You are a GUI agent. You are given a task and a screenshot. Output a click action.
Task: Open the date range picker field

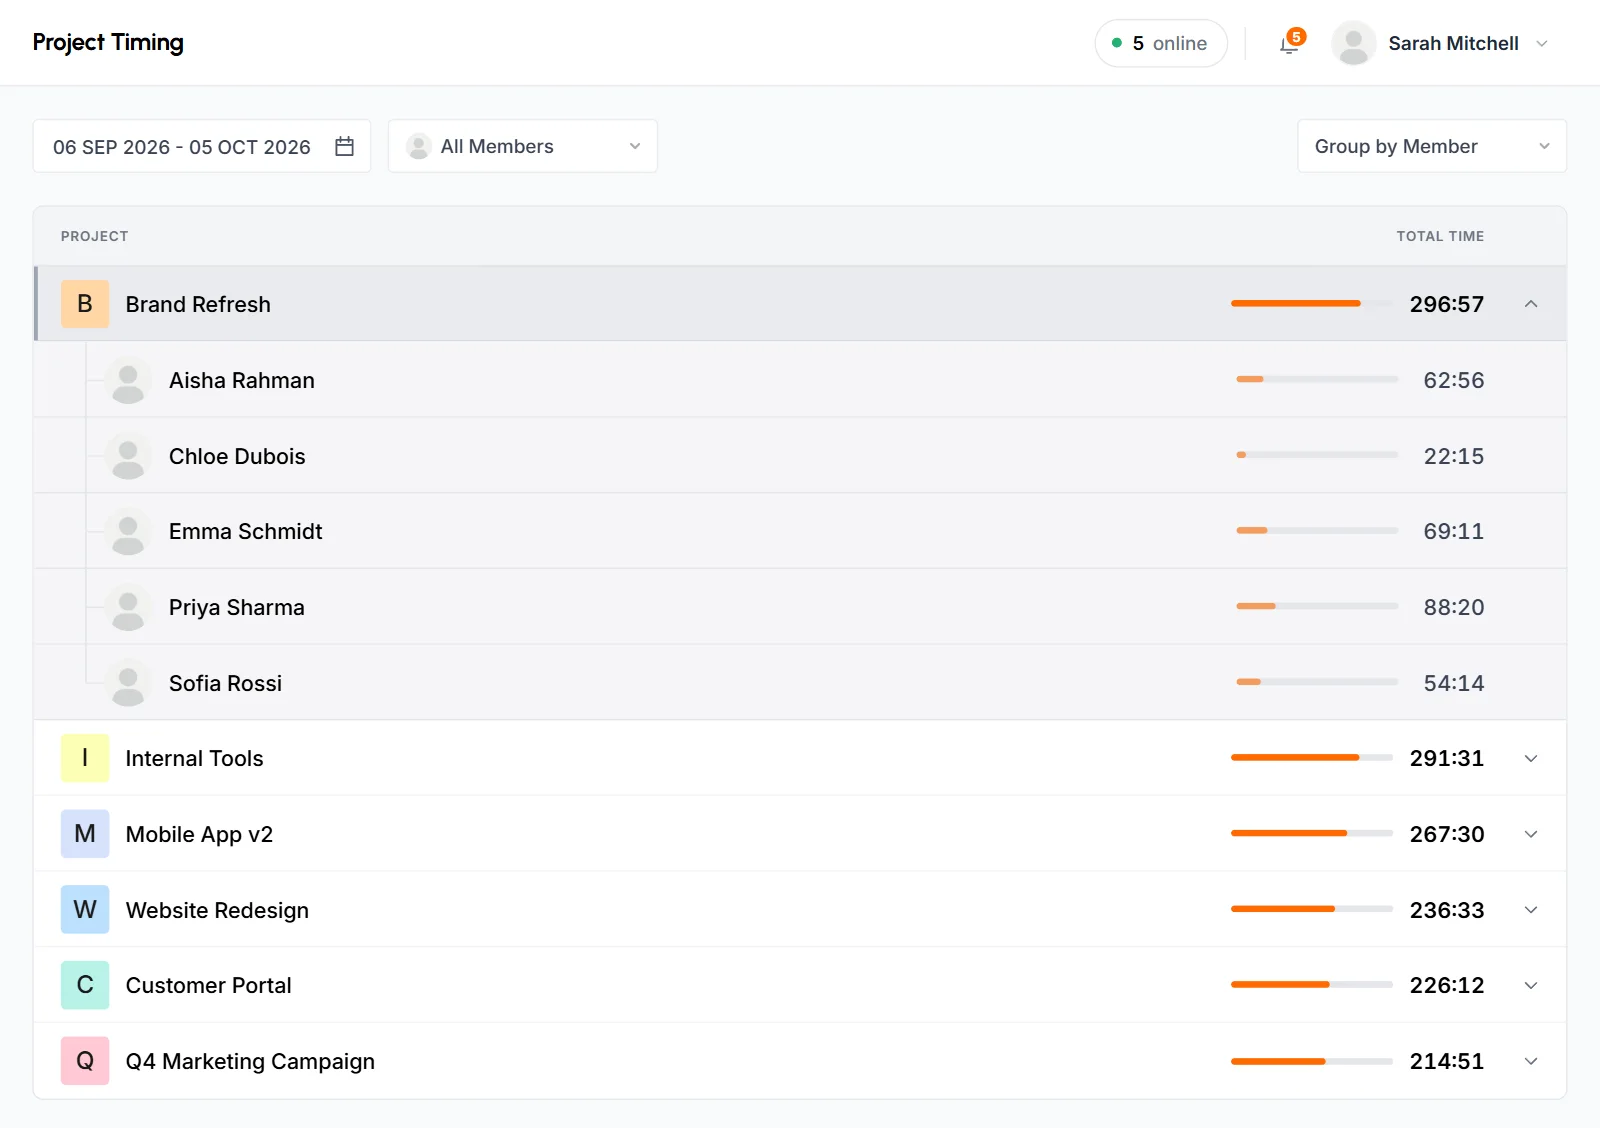click(x=202, y=146)
